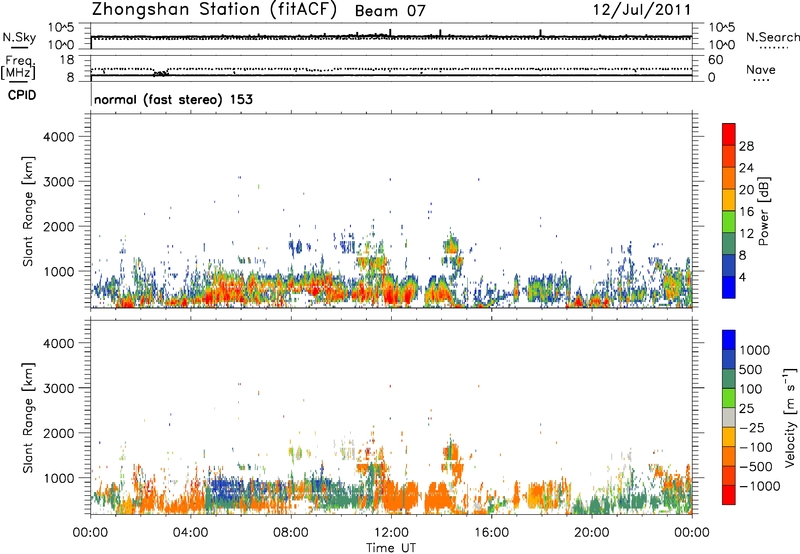The height and width of the screenshot is (554, 800).
Task: Click the N.Sky legend label
Action: [x=19, y=37]
